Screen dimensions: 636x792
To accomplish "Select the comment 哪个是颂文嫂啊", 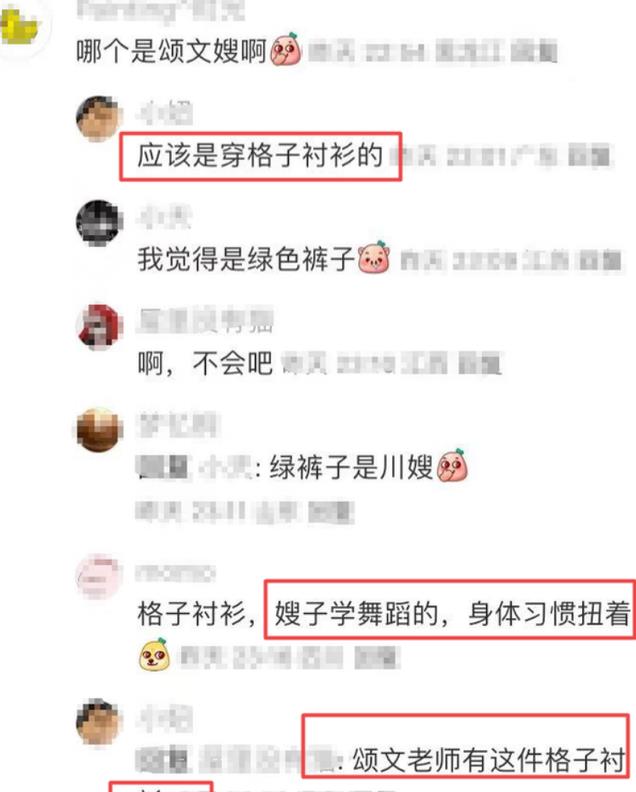I will pos(171,51).
